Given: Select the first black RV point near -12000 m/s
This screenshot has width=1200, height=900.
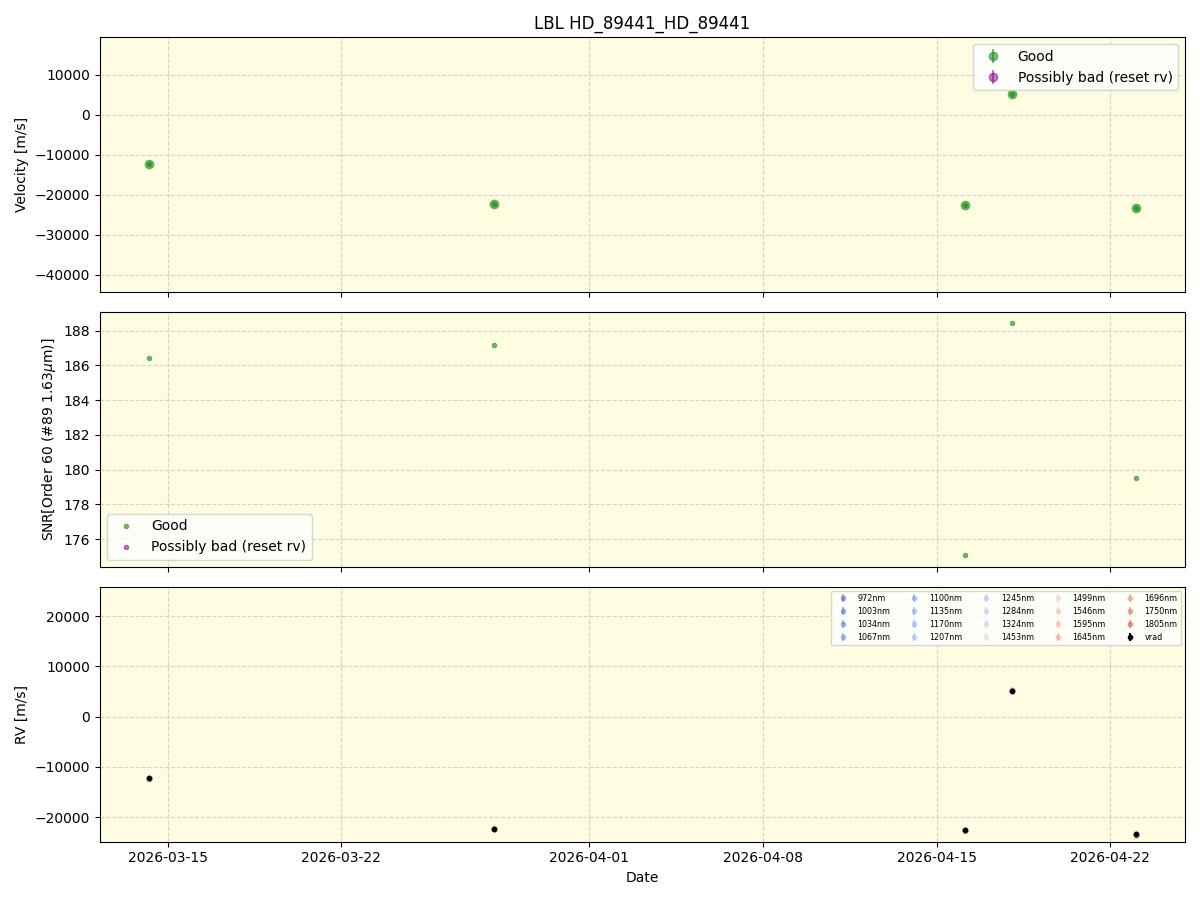Looking at the screenshot, I should [149, 778].
